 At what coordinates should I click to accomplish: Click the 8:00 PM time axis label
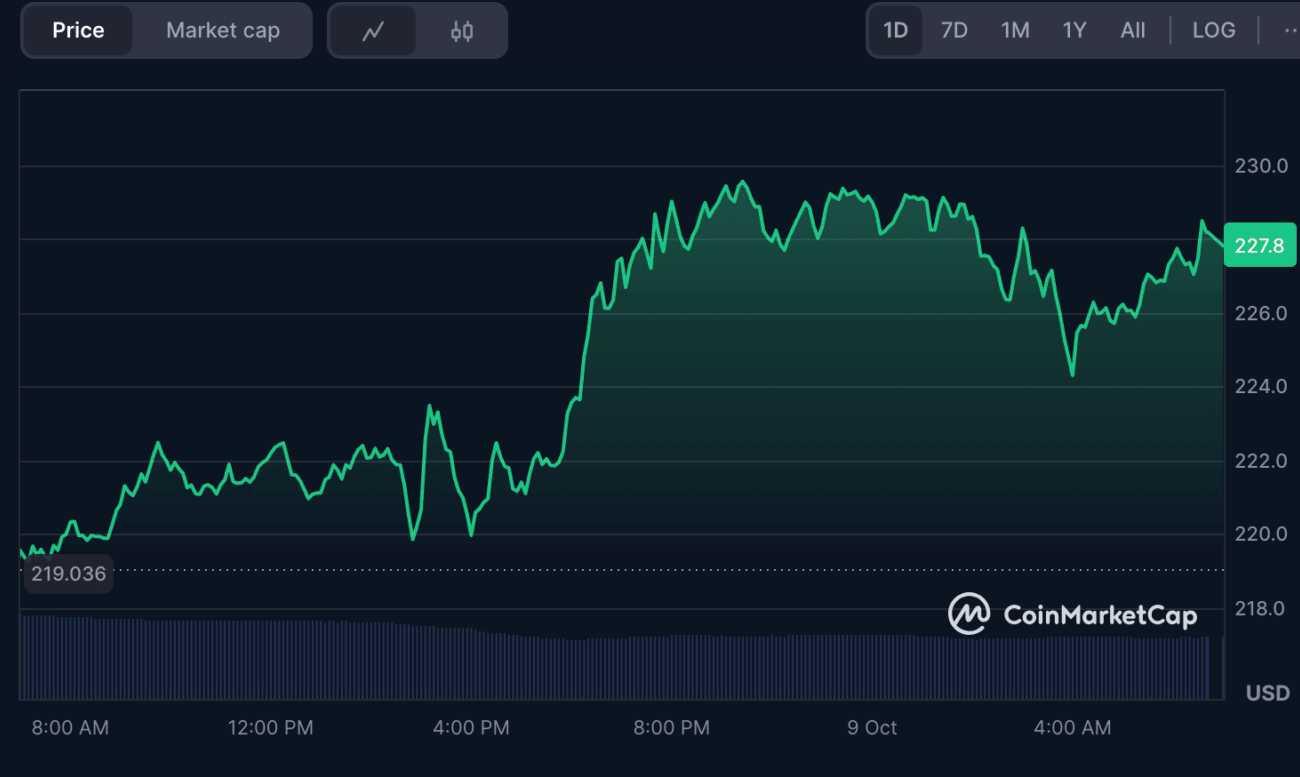tap(671, 728)
